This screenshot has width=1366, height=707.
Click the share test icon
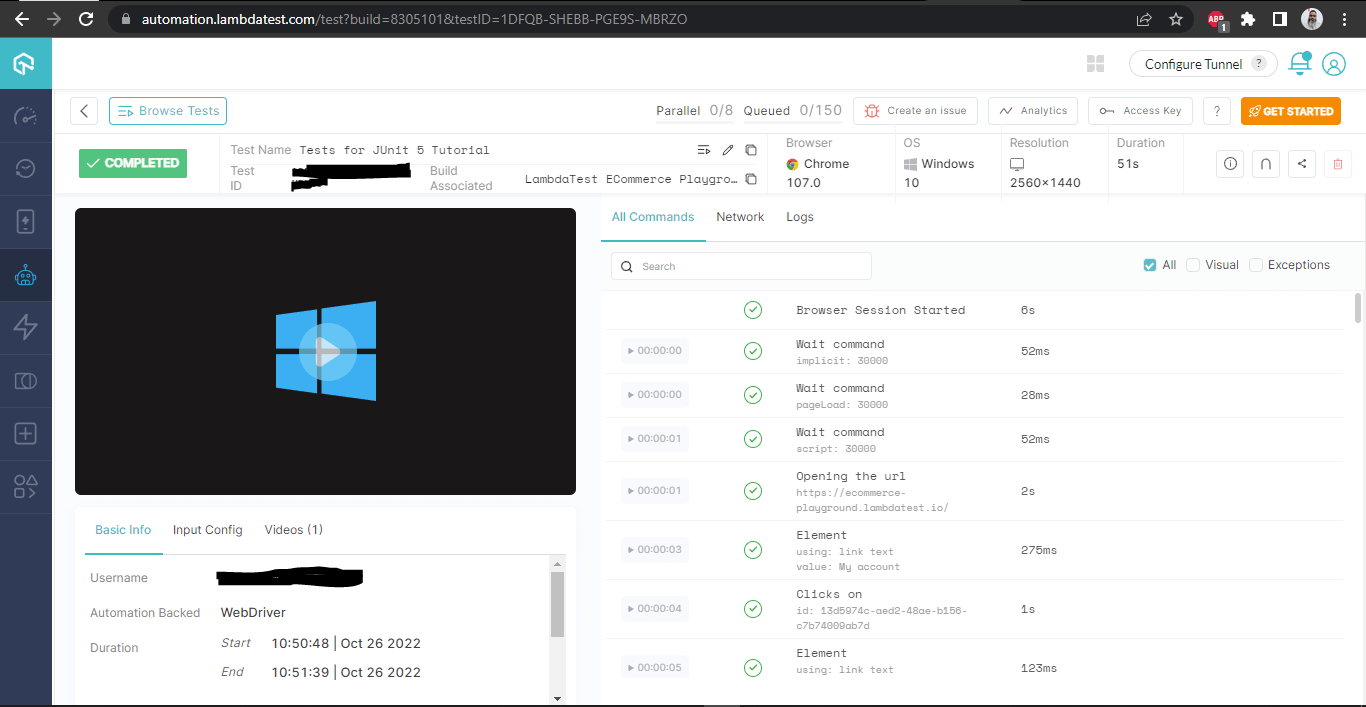tap(1301, 164)
